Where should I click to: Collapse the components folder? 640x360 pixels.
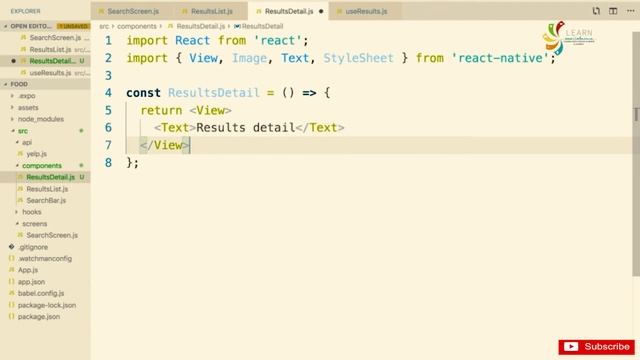point(42,166)
